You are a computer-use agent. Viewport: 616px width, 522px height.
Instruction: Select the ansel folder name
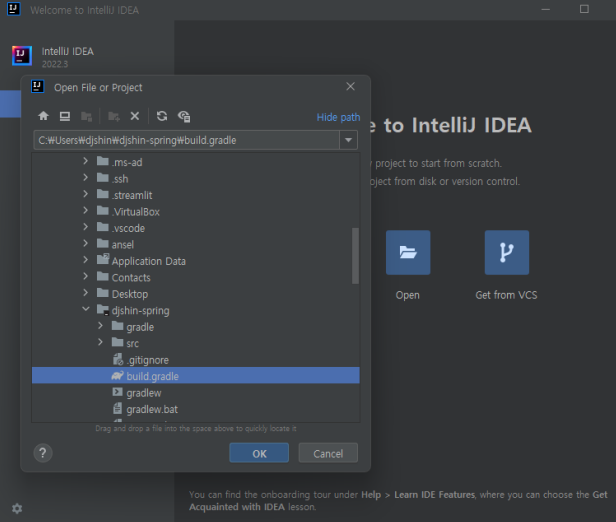pos(123,245)
